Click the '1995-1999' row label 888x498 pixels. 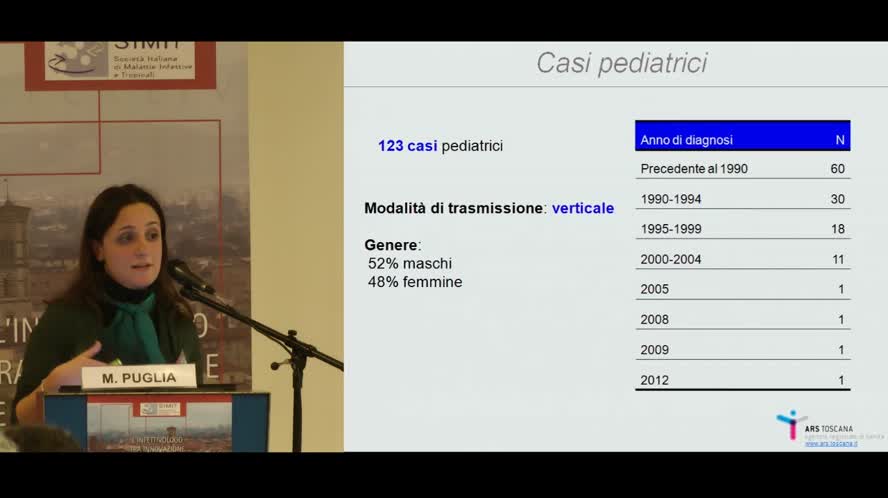[671, 229]
